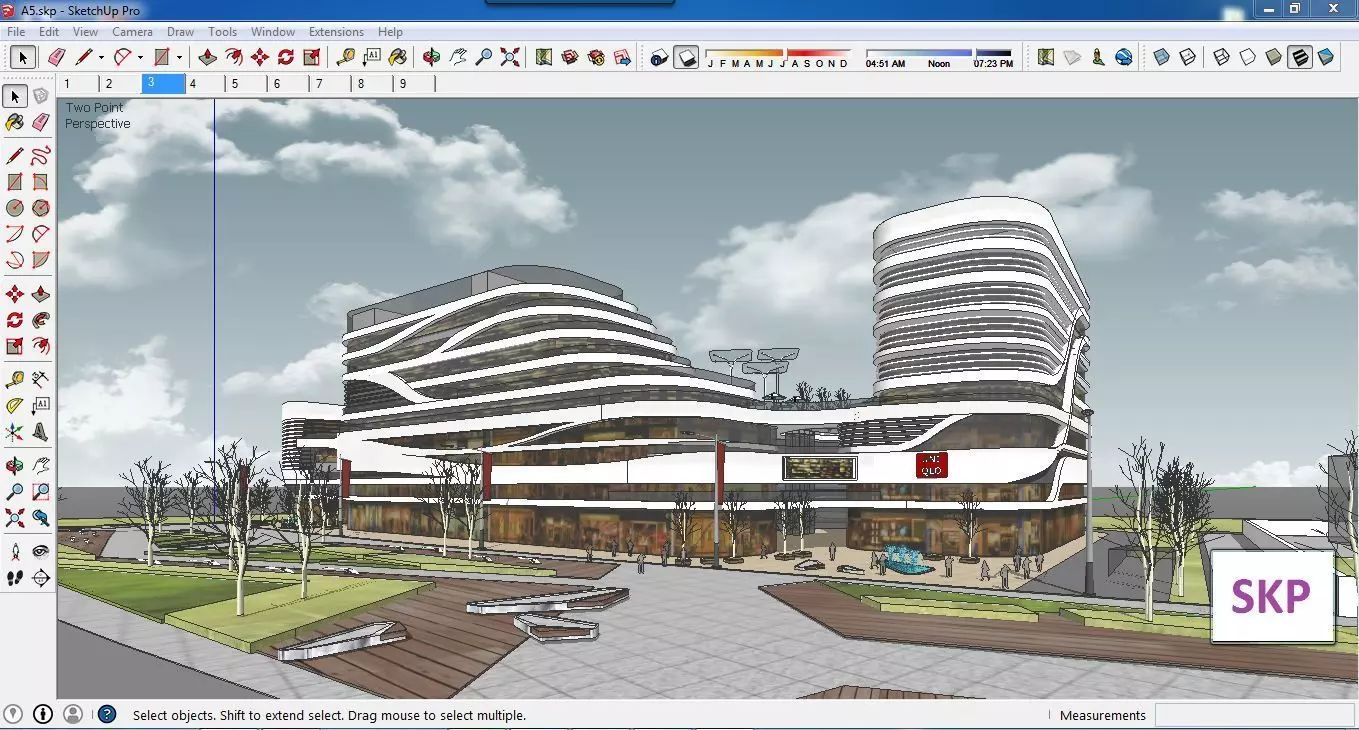This screenshot has height=730, width=1359.
Task: Open the View menu
Action: click(85, 32)
